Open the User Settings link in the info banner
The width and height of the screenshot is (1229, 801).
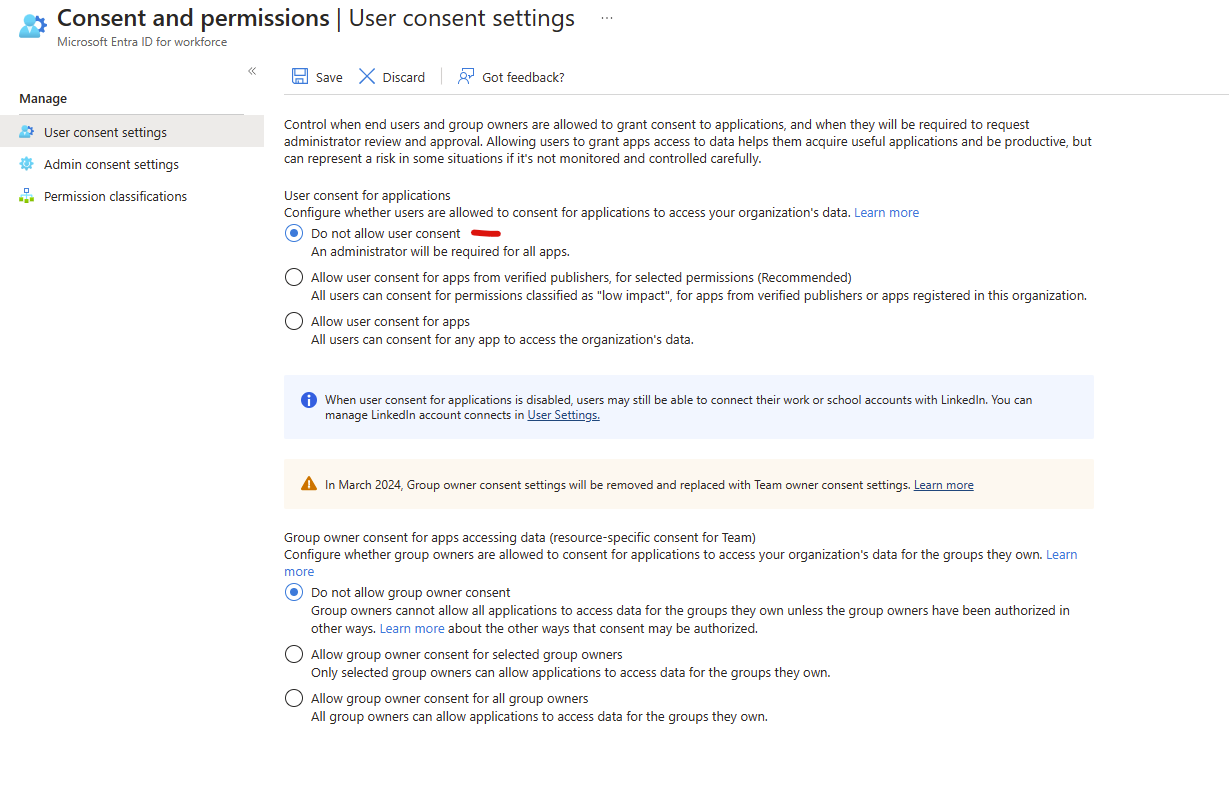tap(563, 414)
